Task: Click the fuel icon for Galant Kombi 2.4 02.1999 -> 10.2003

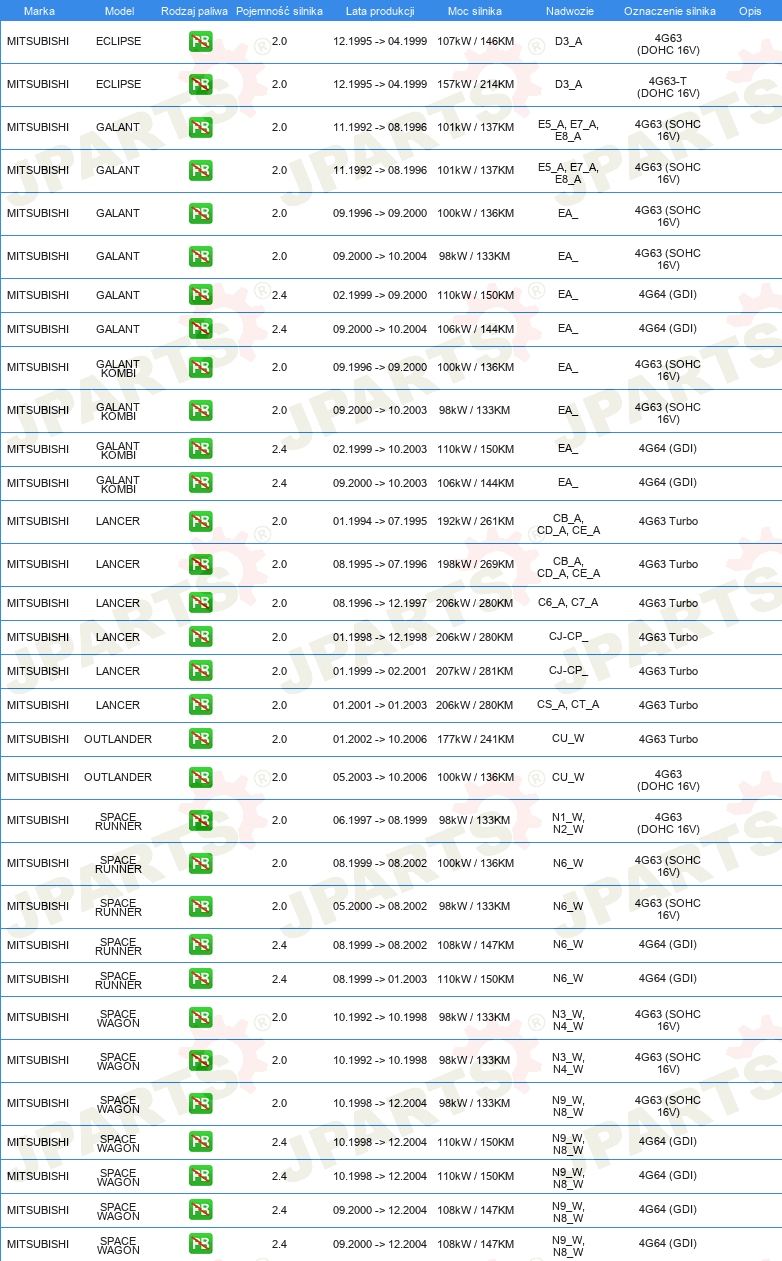Action: point(200,449)
